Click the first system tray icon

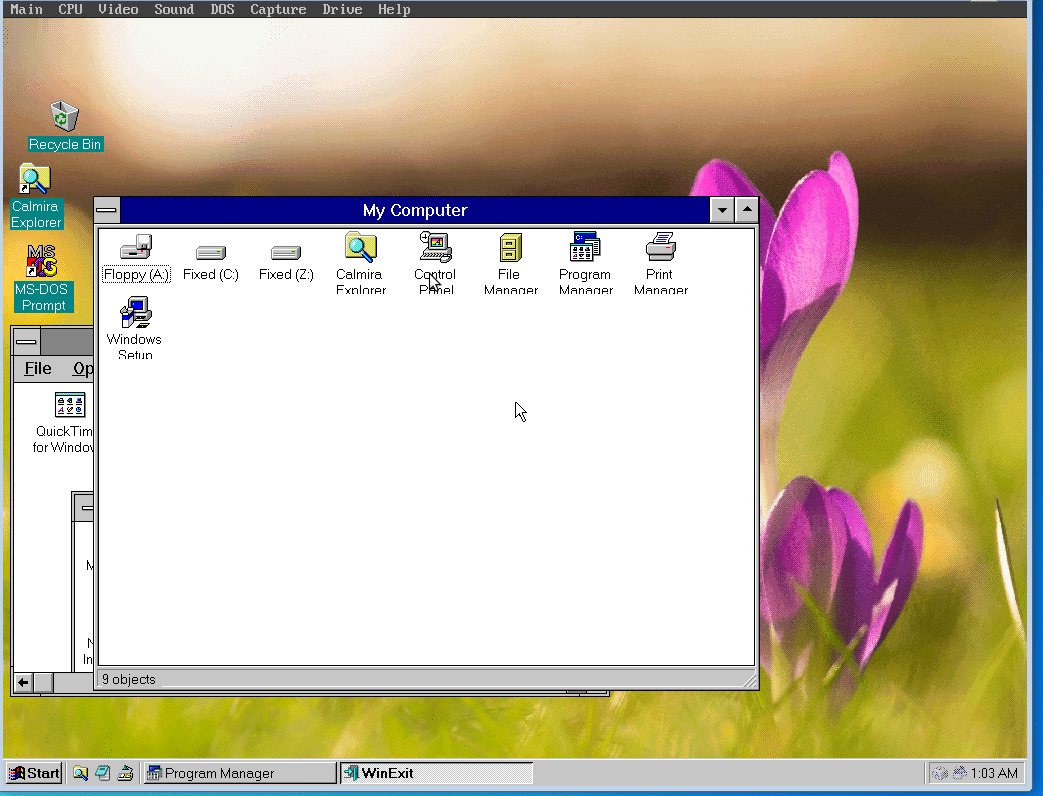pos(939,773)
